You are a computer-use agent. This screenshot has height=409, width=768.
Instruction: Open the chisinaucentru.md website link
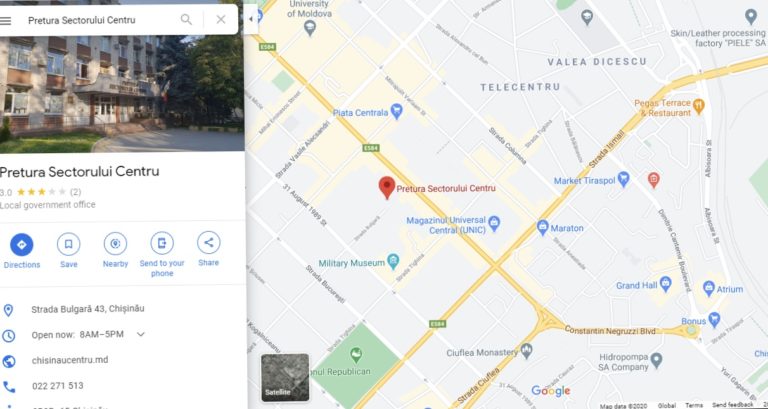click(70, 360)
